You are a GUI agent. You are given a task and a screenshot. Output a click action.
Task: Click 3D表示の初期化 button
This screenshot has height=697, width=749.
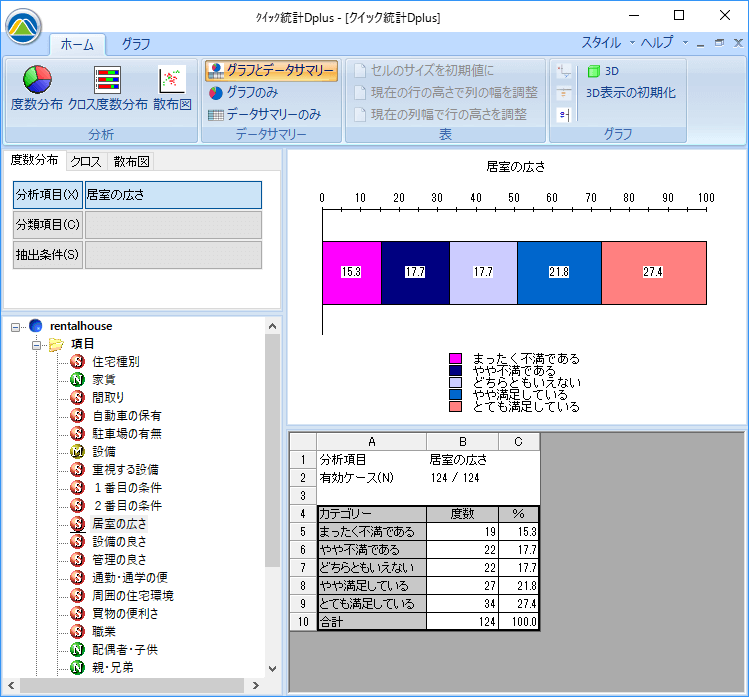[x=630, y=92]
